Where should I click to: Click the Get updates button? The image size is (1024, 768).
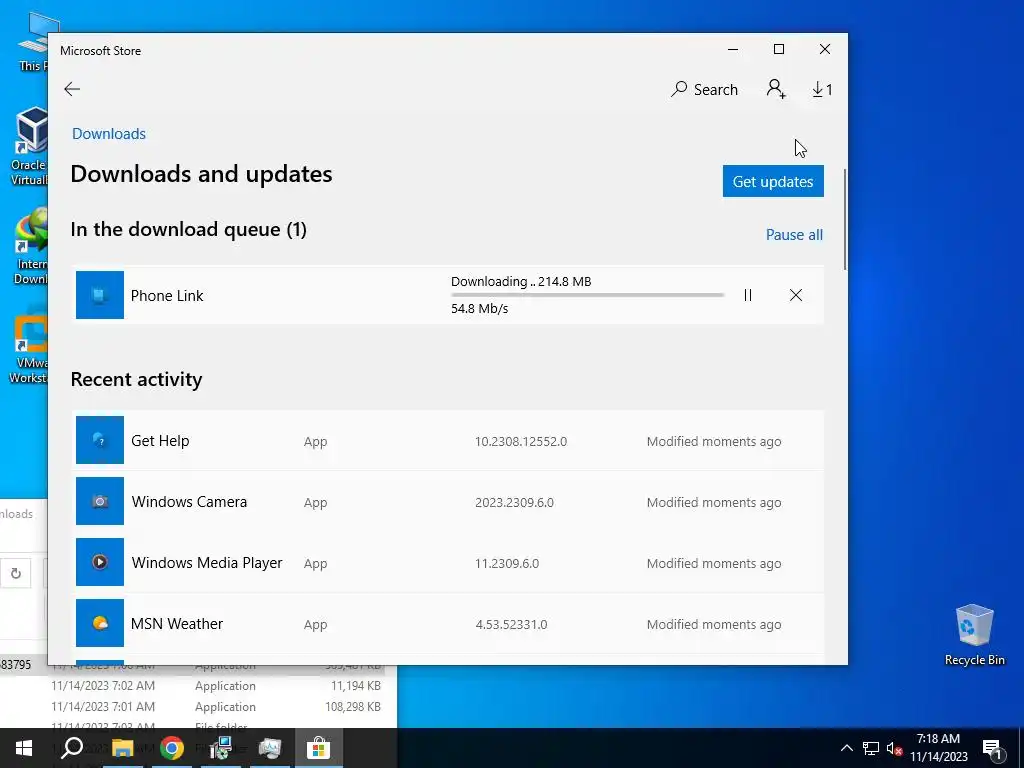pos(773,181)
